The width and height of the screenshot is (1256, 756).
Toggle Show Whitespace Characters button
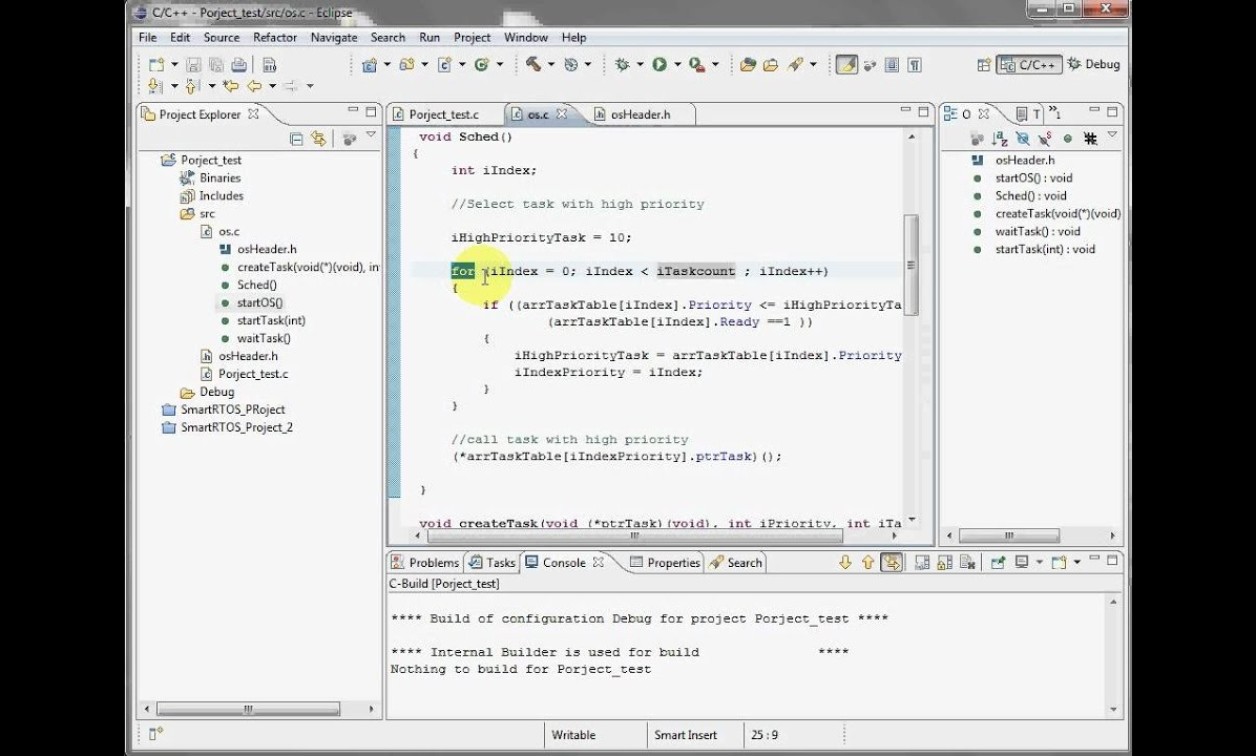coord(915,65)
